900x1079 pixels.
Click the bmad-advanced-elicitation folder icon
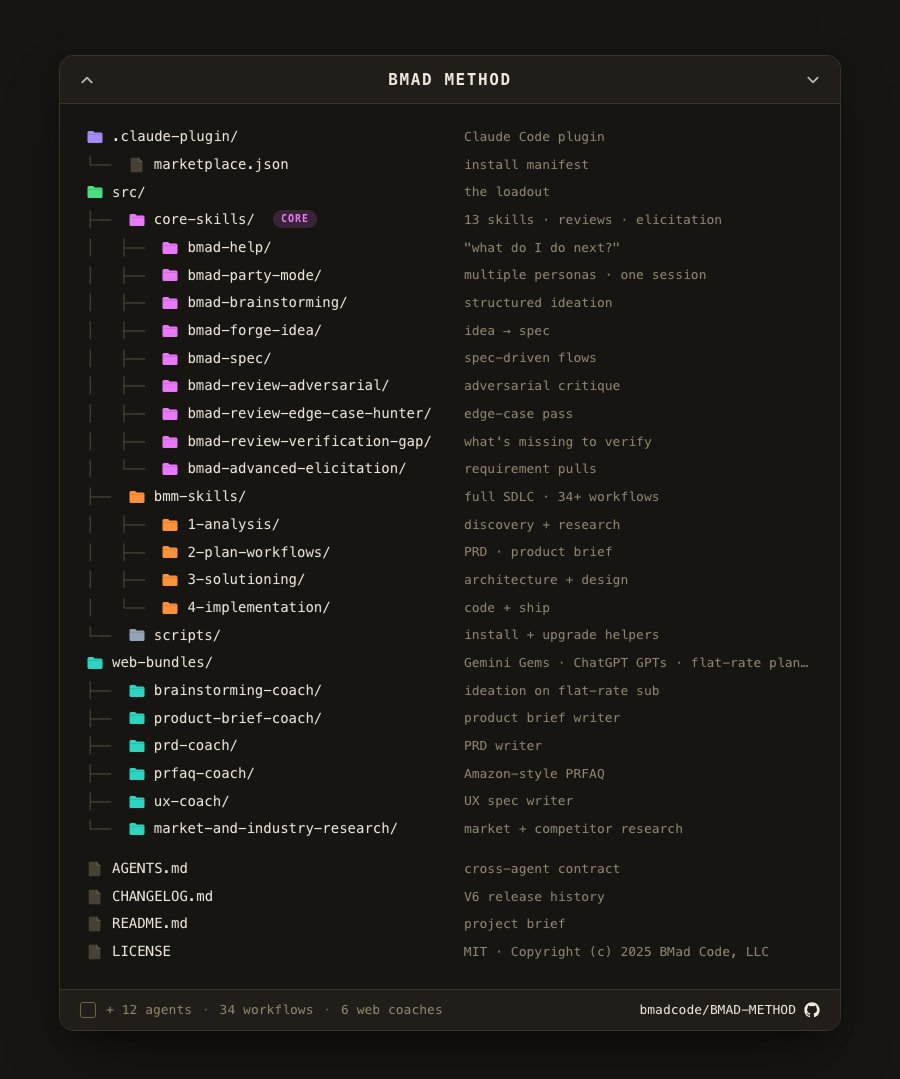click(170, 469)
